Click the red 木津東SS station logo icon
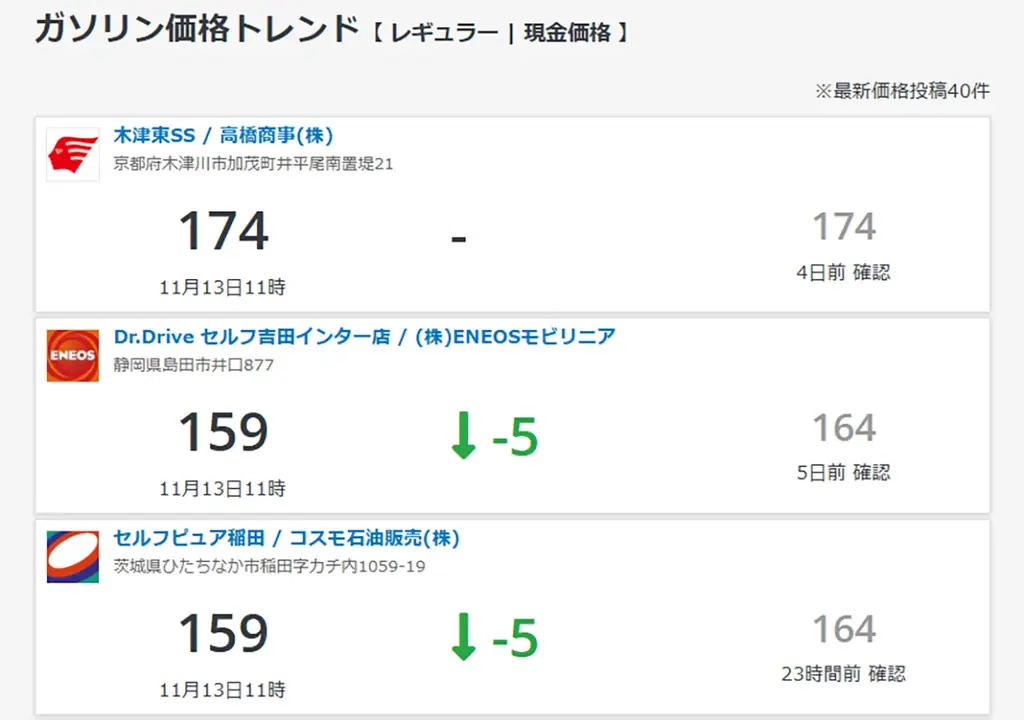Viewport: 1024px width, 720px height. [x=73, y=155]
